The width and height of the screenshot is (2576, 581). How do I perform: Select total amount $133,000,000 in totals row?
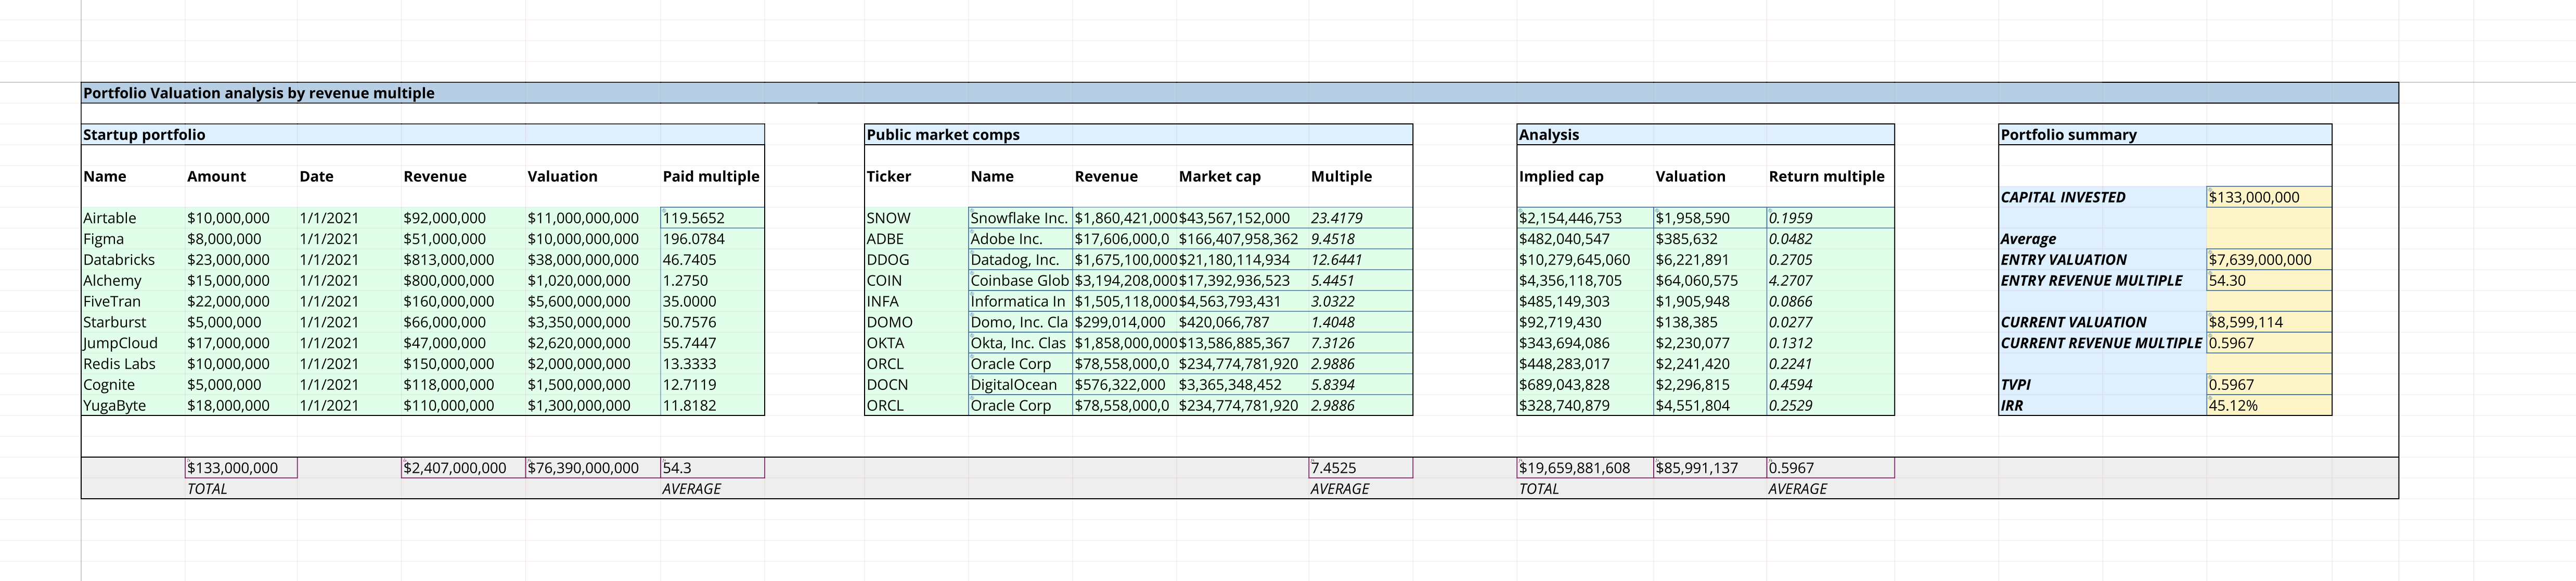[241, 468]
